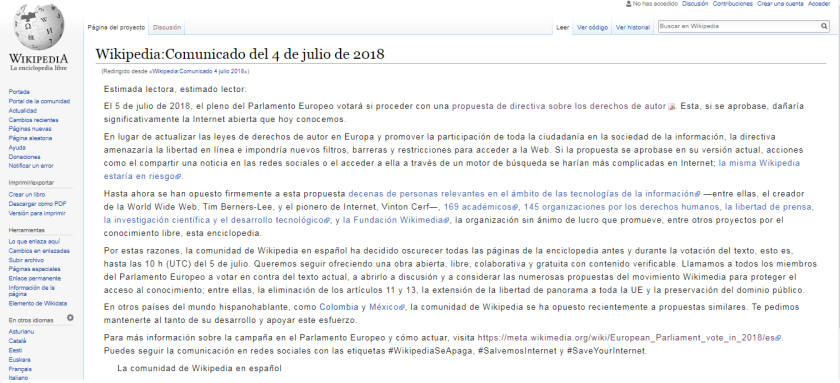The width and height of the screenshot is (840, 383).
Task: Open Colombia link
Action: (339, 307)
